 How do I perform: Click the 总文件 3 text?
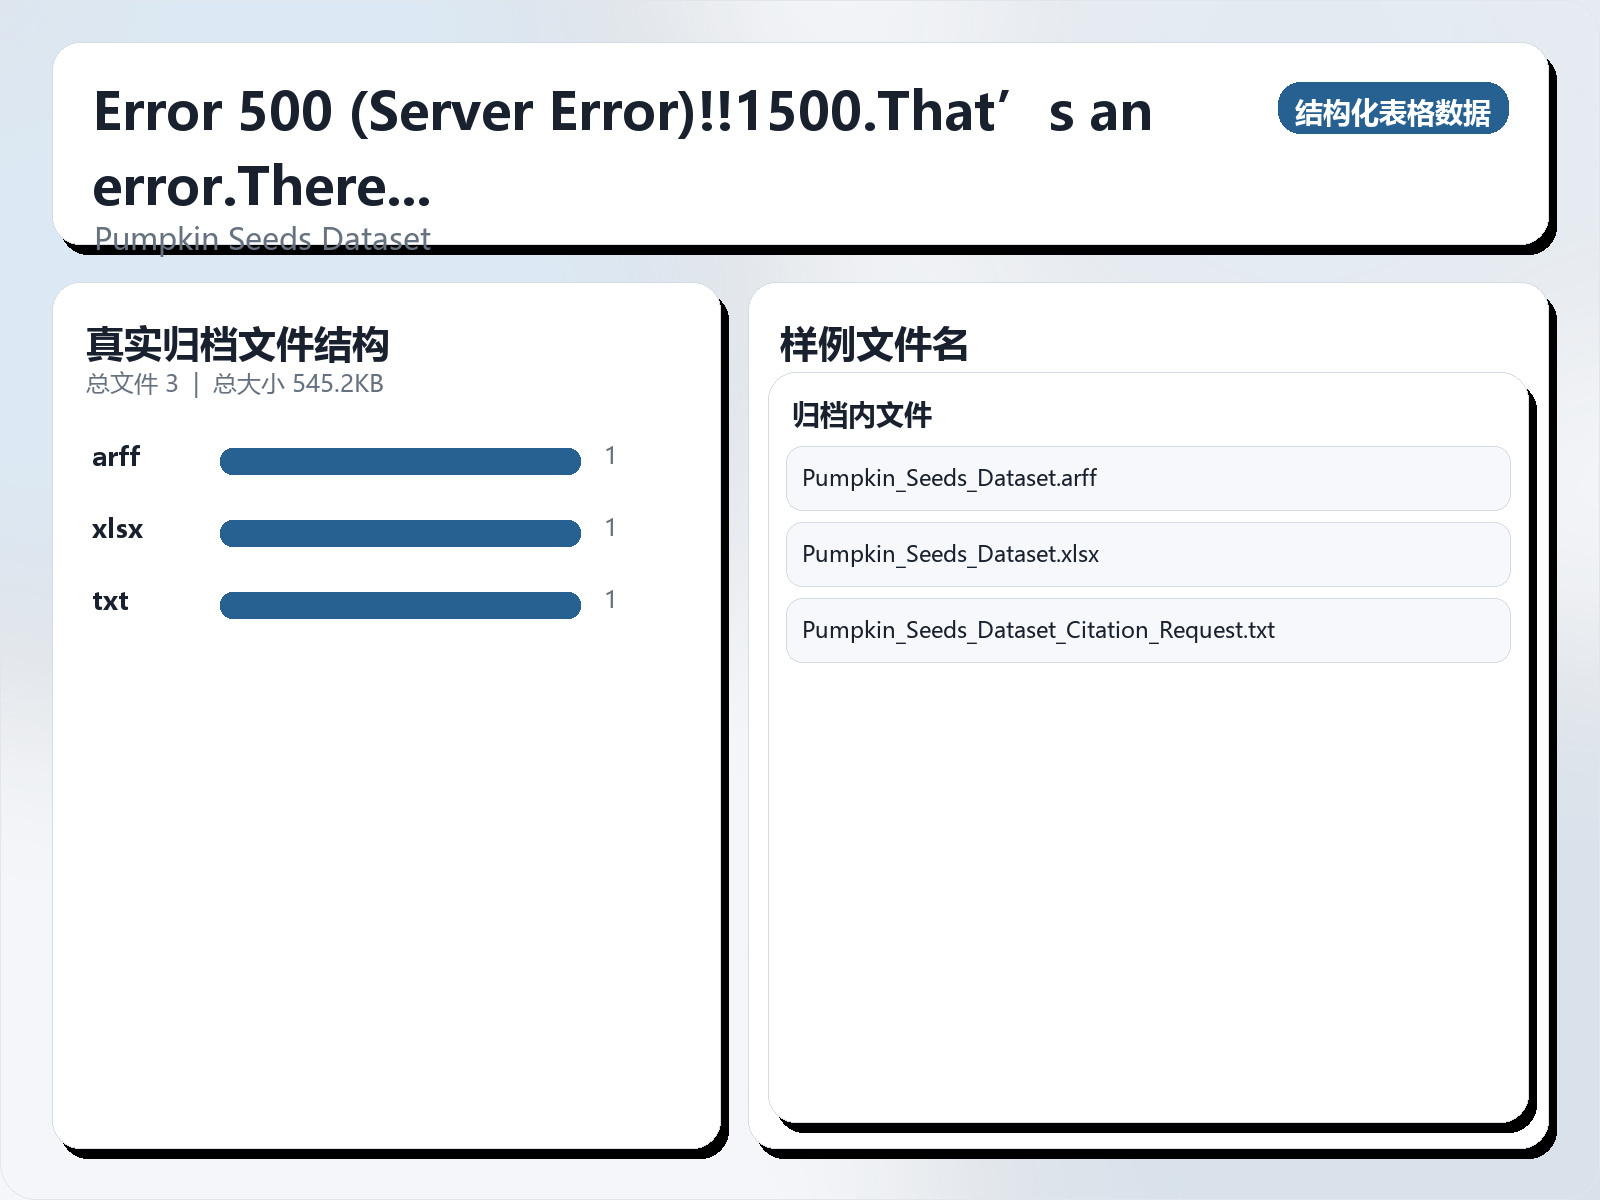[x=132, y=384]
